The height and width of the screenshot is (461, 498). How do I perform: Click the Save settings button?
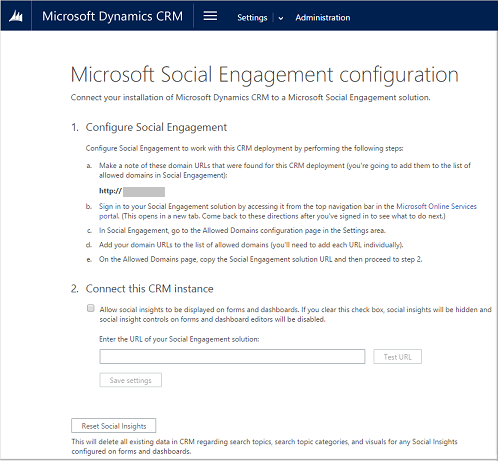pos(130,380)
